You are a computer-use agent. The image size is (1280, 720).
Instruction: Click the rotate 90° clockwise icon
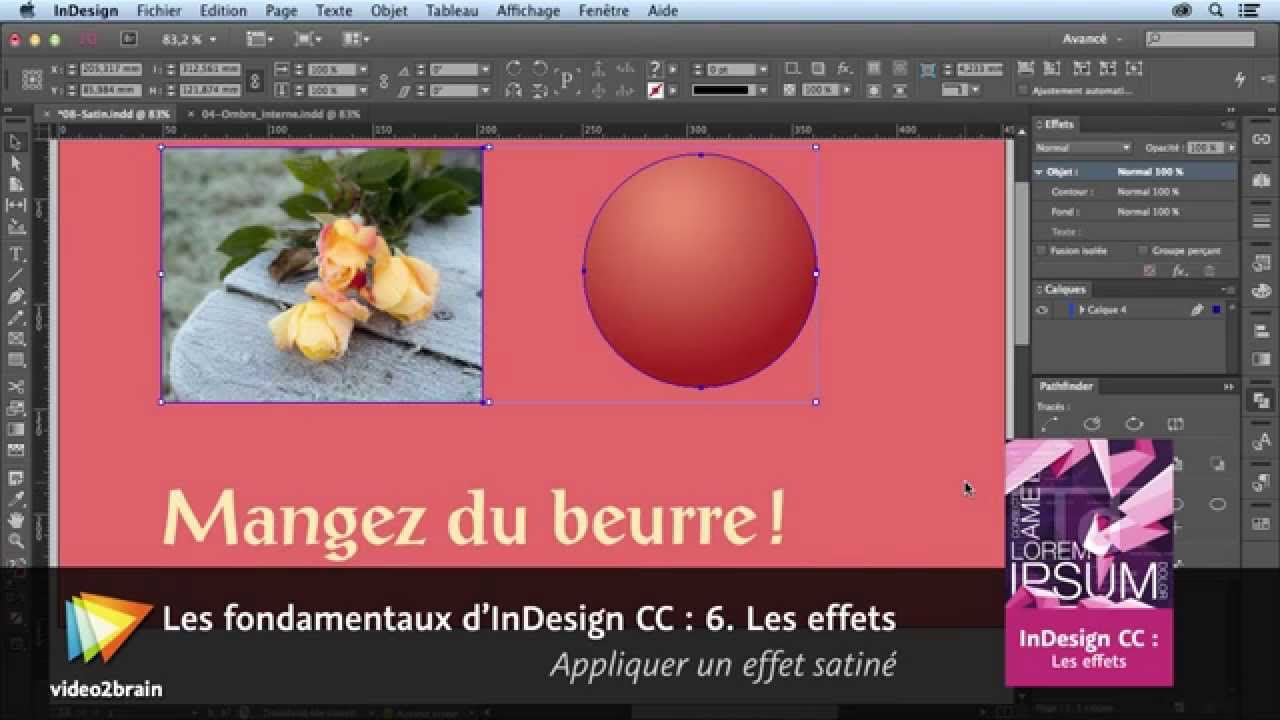click(x=514, y=69)
